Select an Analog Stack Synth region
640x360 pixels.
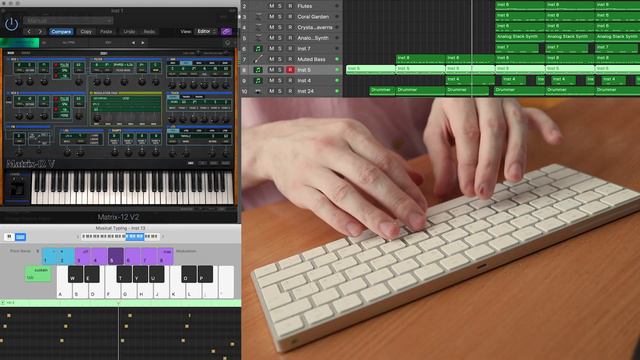click(x=520, y=38)
